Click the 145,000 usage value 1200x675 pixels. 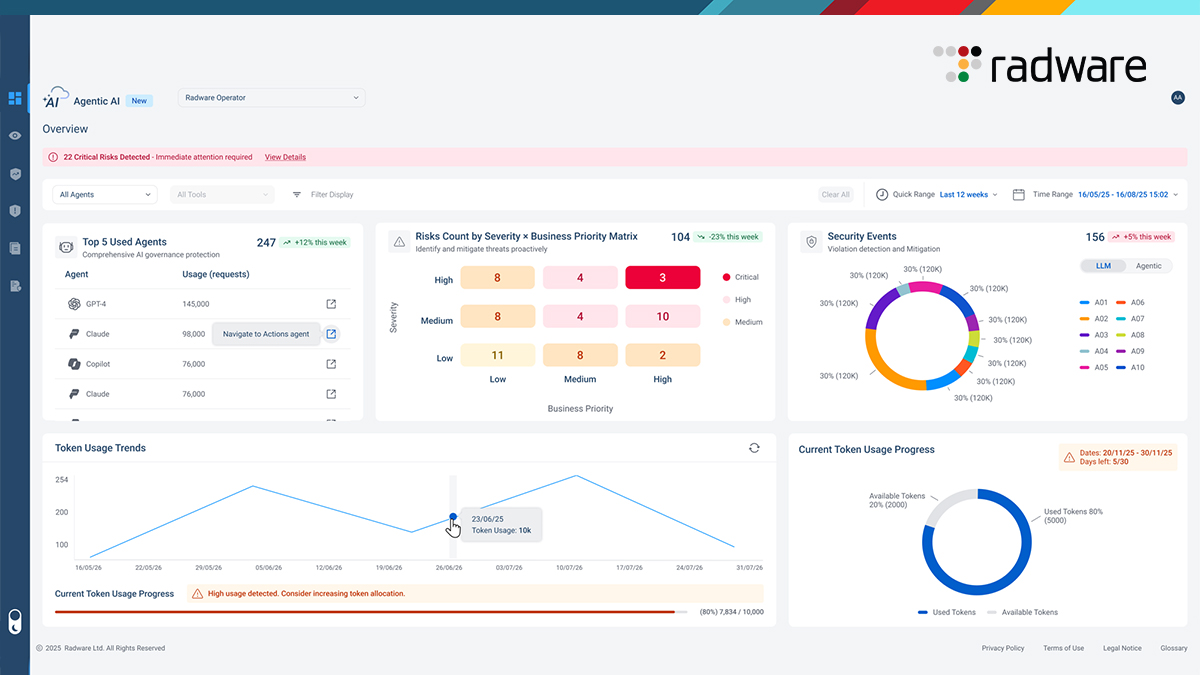[x=196, y=304]
